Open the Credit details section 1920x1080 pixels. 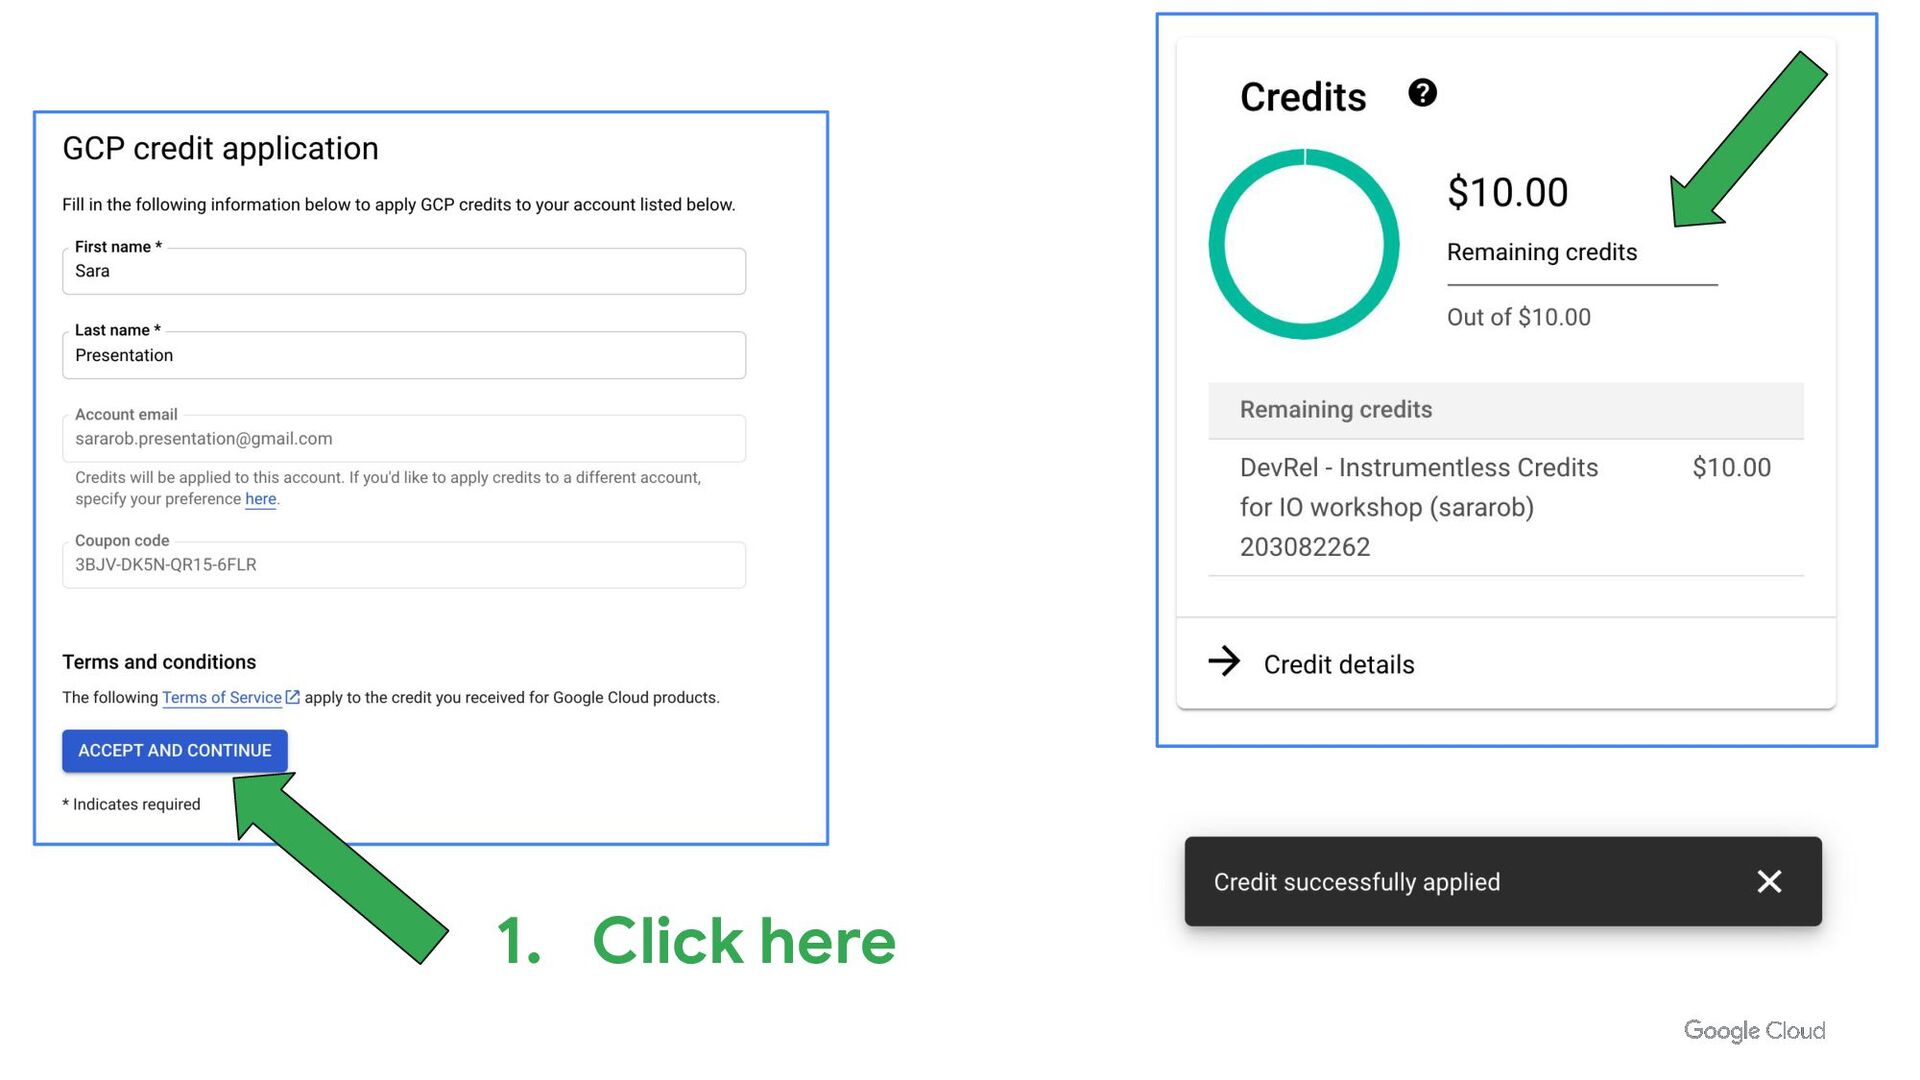1338,665
